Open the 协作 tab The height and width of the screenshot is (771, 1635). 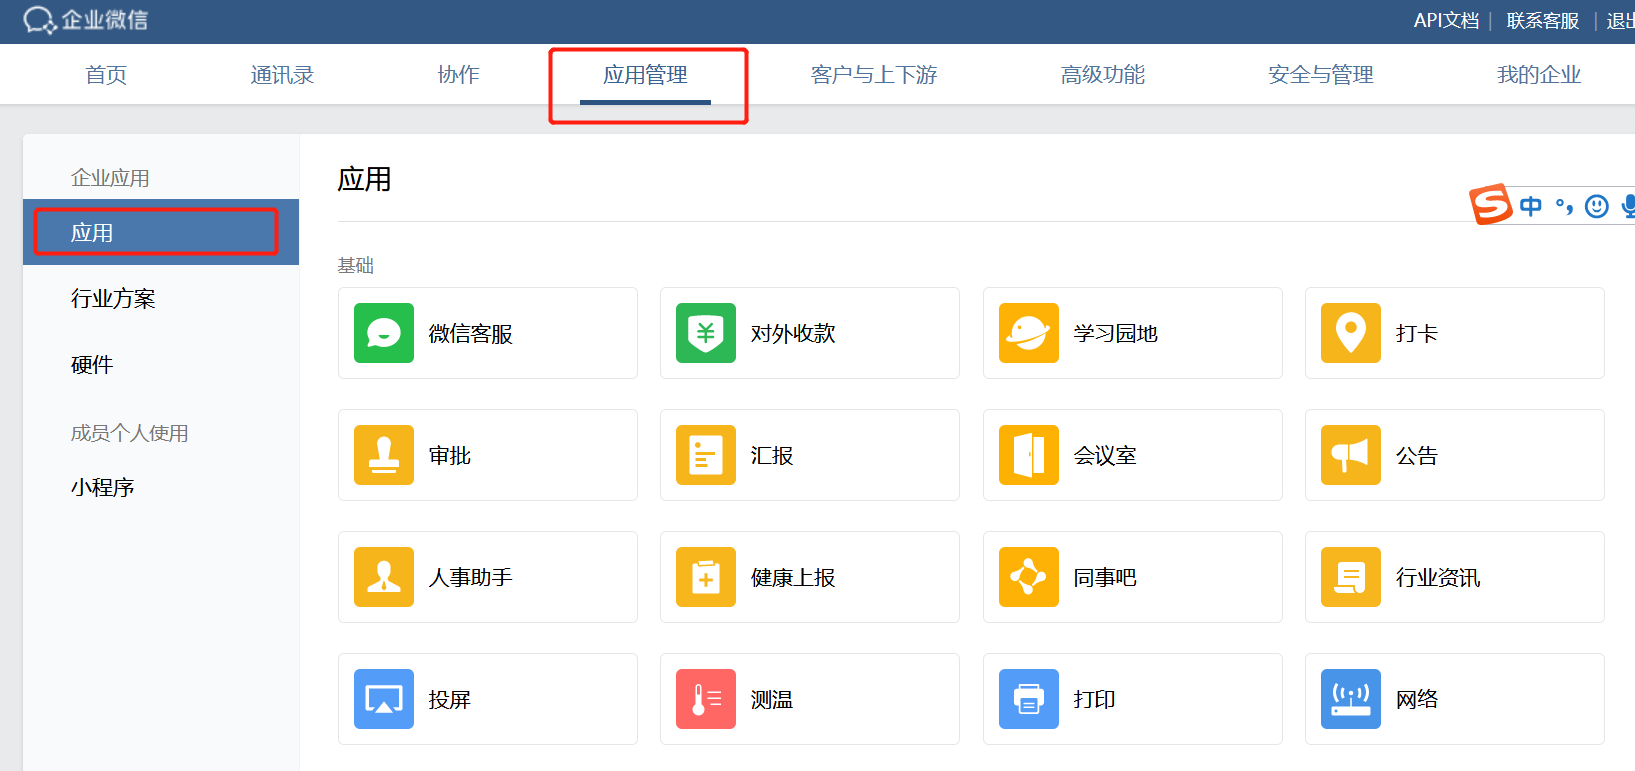(459, 75)
